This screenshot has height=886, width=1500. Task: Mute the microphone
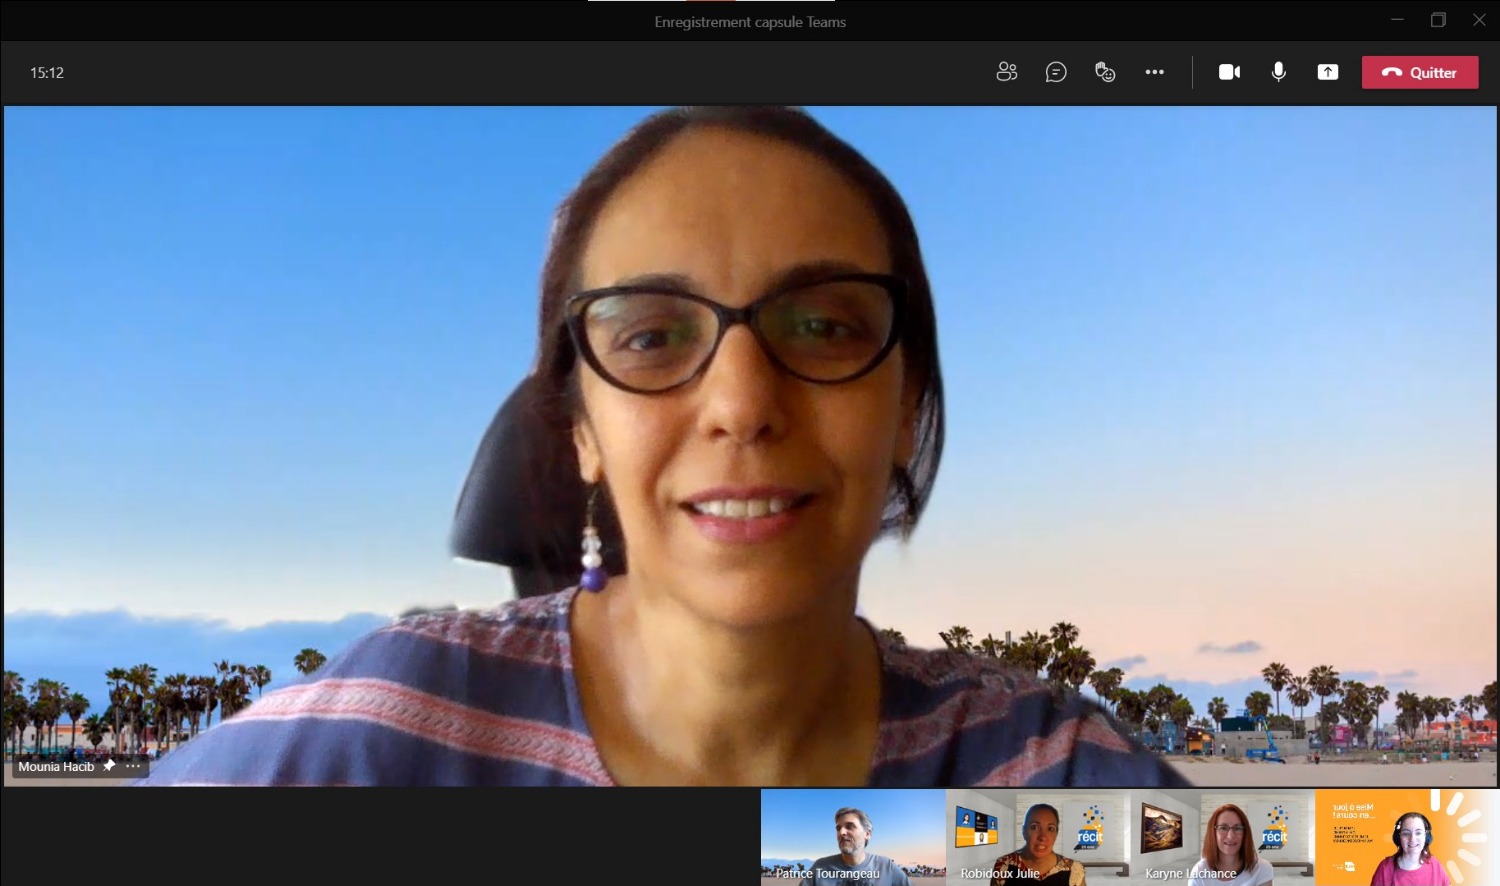coord(1278,72)
